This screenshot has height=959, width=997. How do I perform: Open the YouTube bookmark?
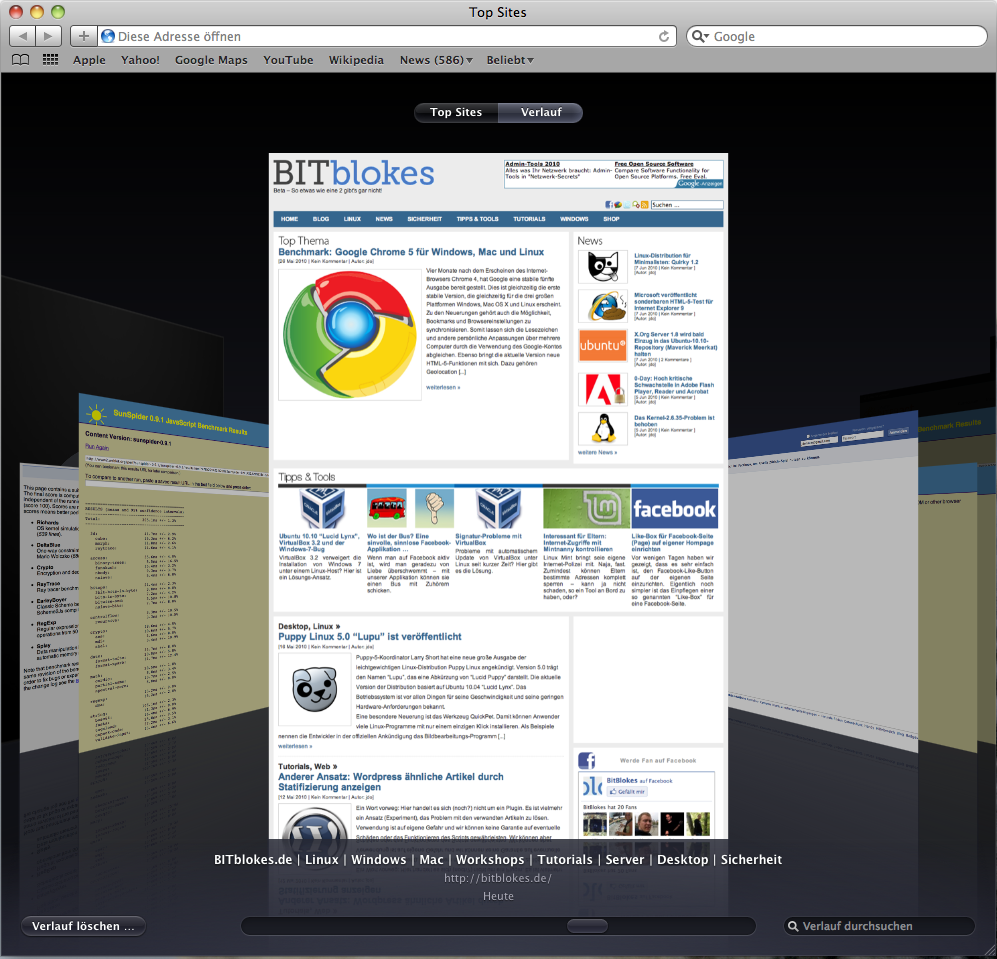tap(288, 60)
